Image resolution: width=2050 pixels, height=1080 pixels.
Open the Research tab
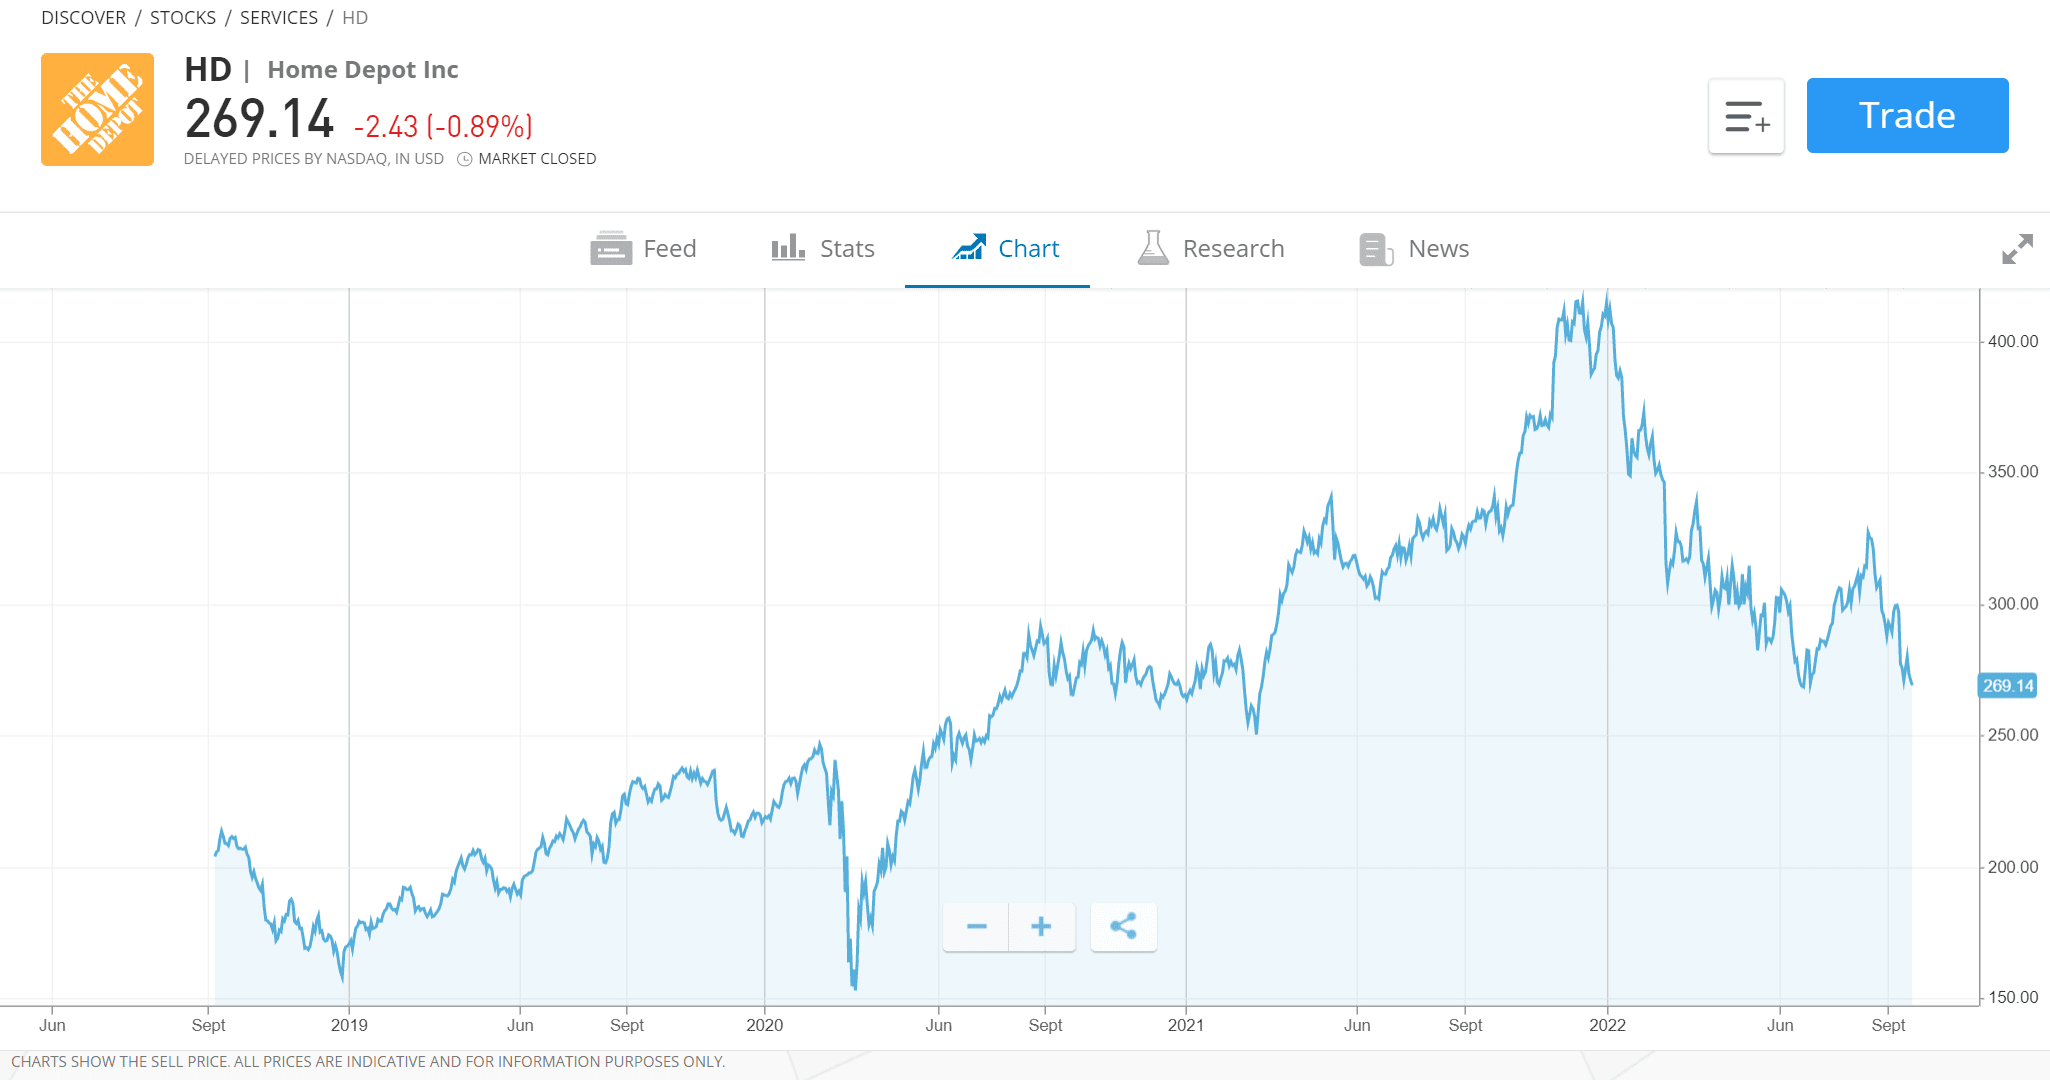(1211, 249)
